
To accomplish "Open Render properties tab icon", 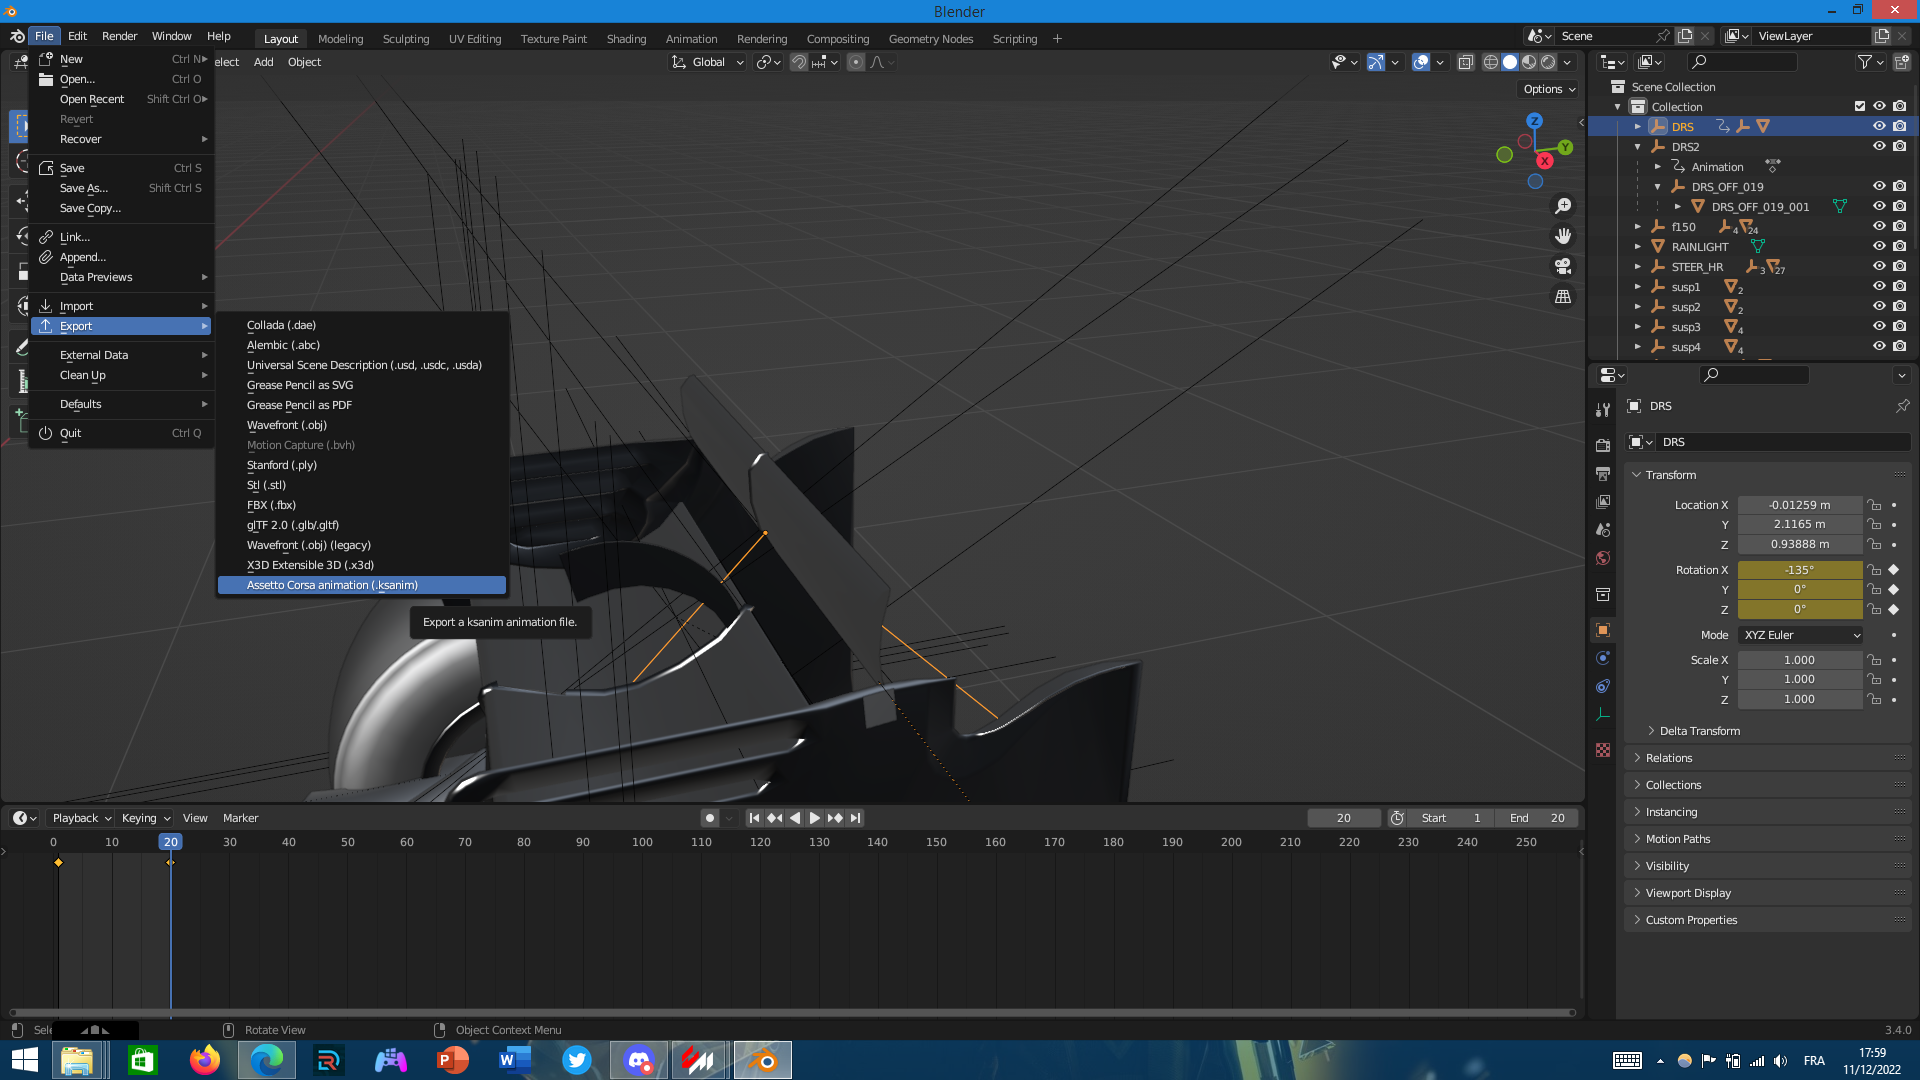I will tap(1603, 445).
